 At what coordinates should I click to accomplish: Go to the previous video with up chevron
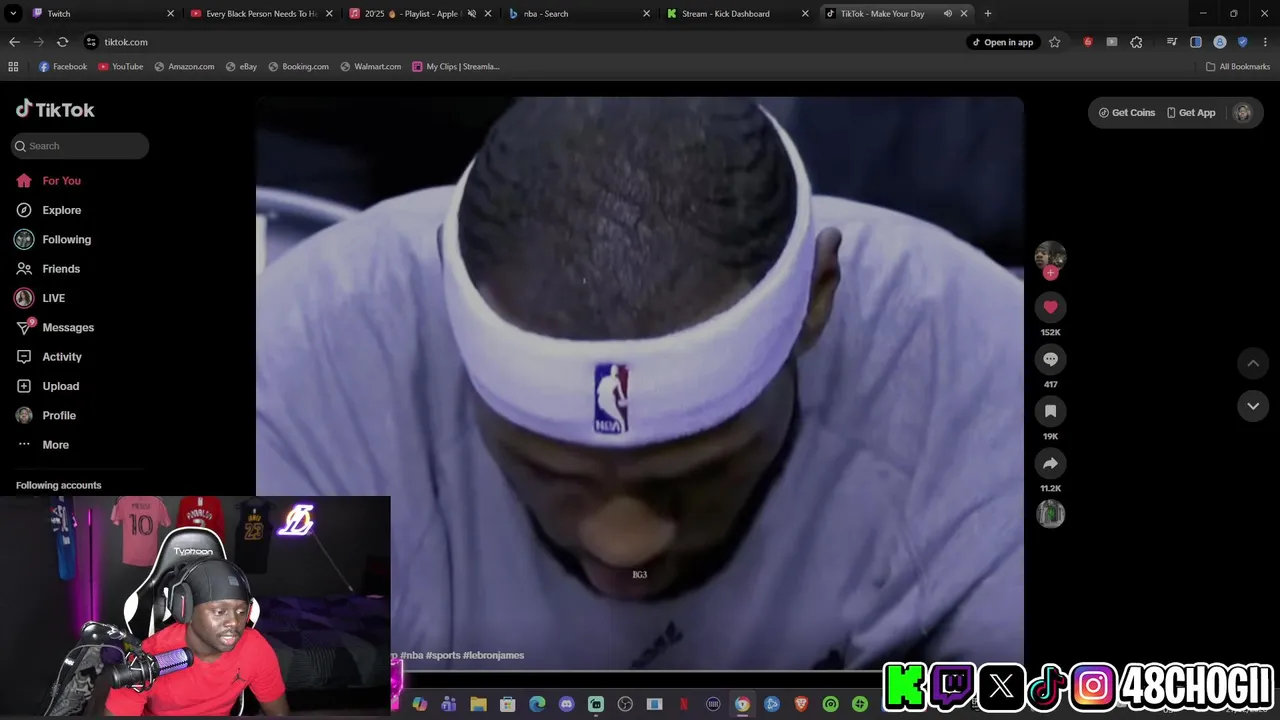pyautogui.click(x=1253, y=363)
